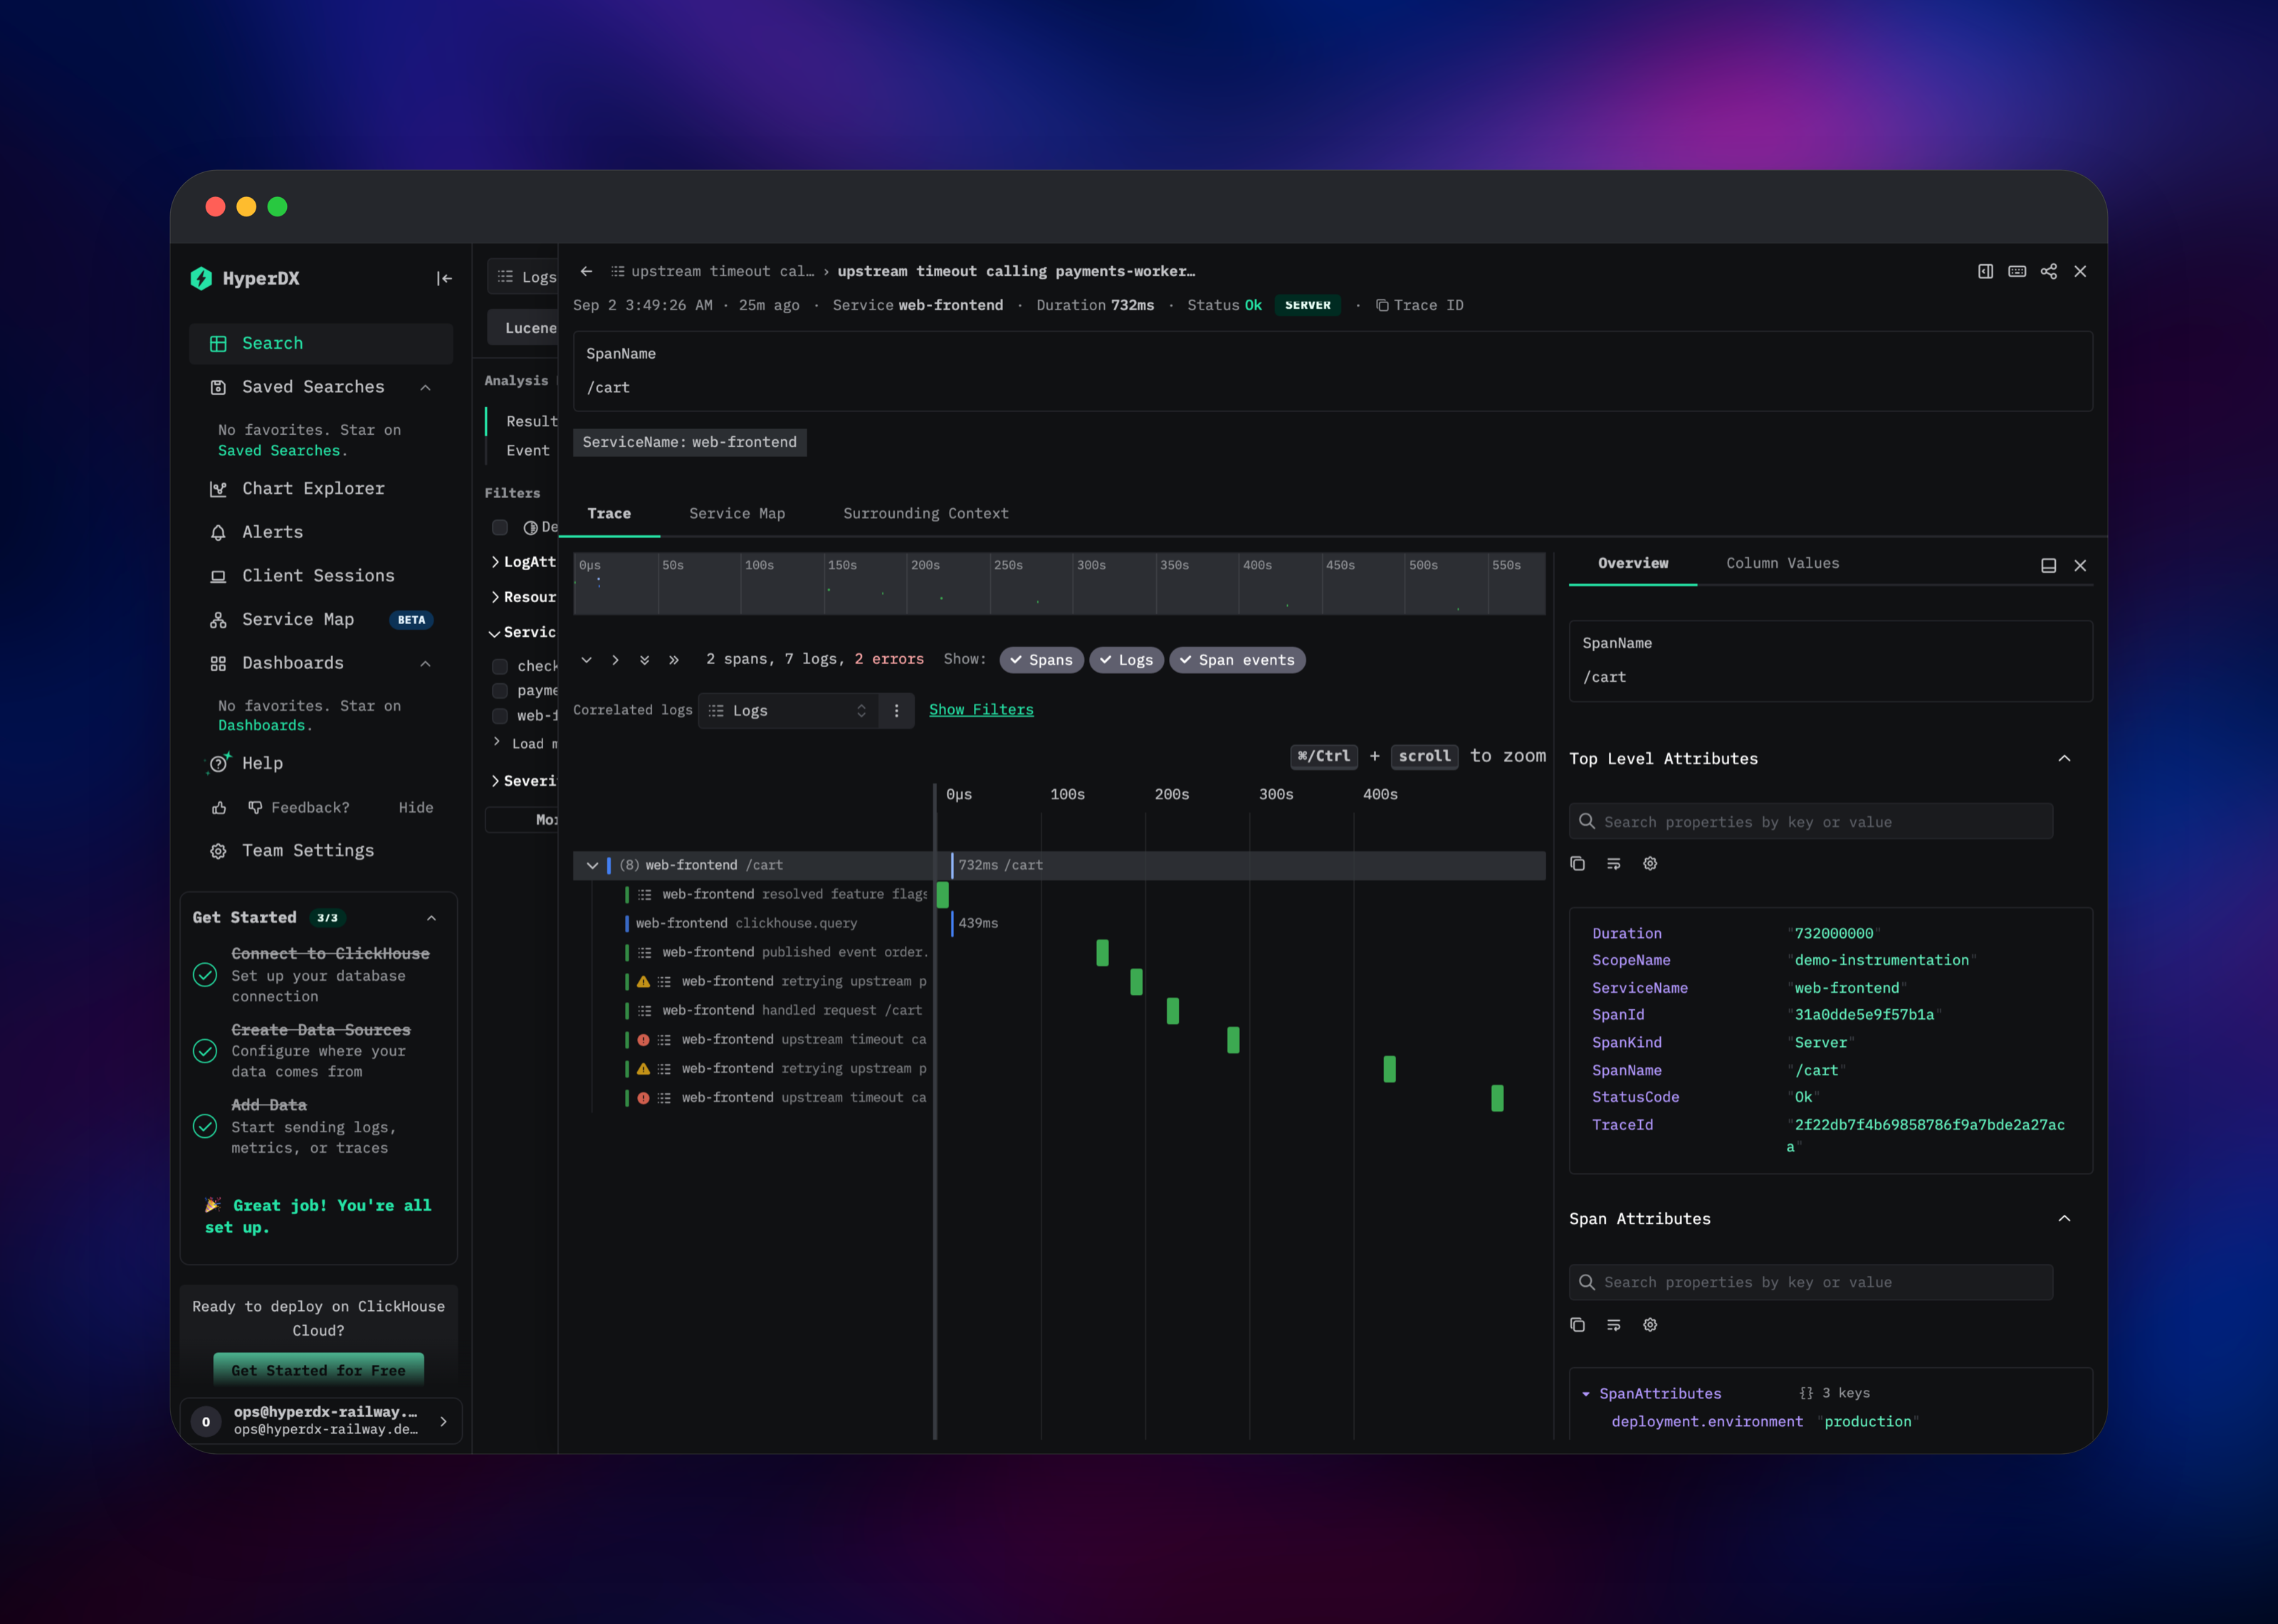The height and width of the screenshot is (1624, 2278).
Task: Open keyboard shortcuts icon
Action: coord(2017,271)
